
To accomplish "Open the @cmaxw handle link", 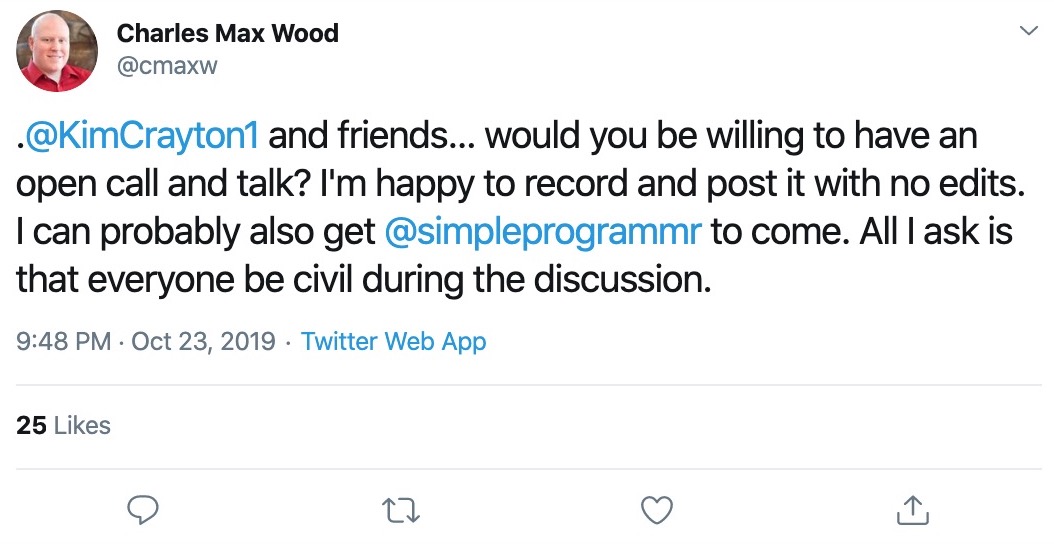I will [167, 66].
